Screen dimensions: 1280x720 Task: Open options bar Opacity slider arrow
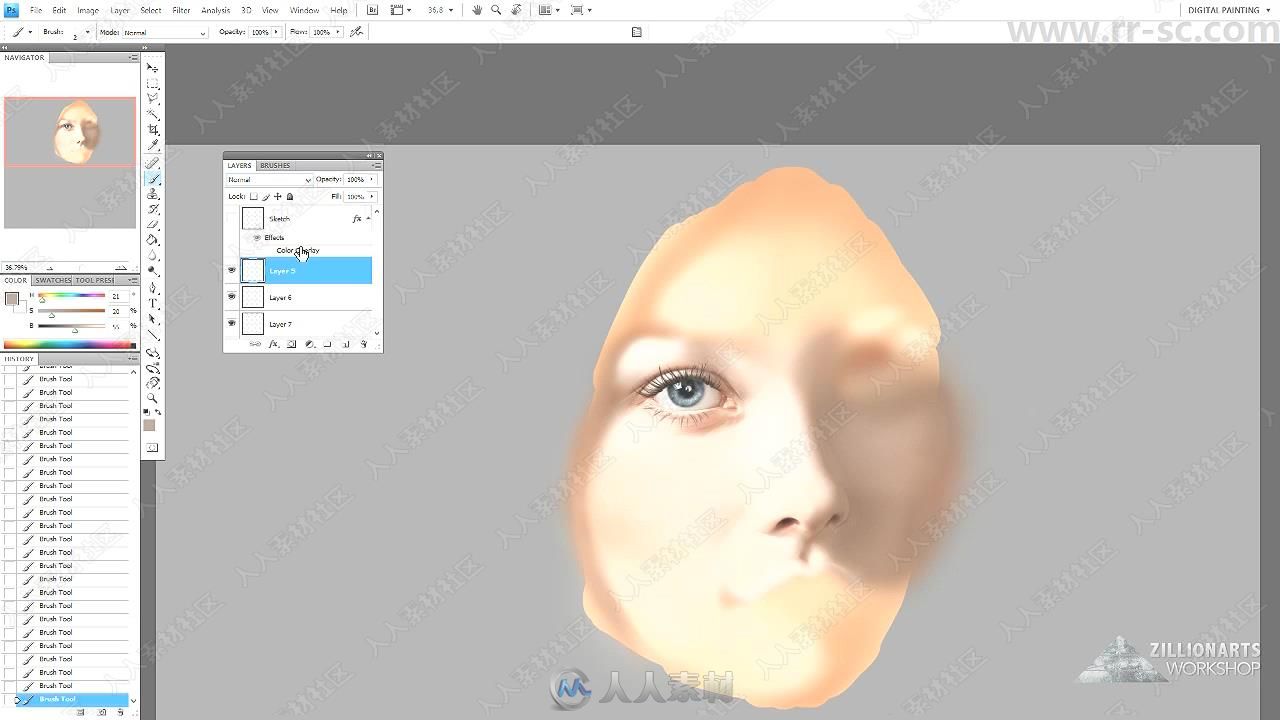coord(277,32)
